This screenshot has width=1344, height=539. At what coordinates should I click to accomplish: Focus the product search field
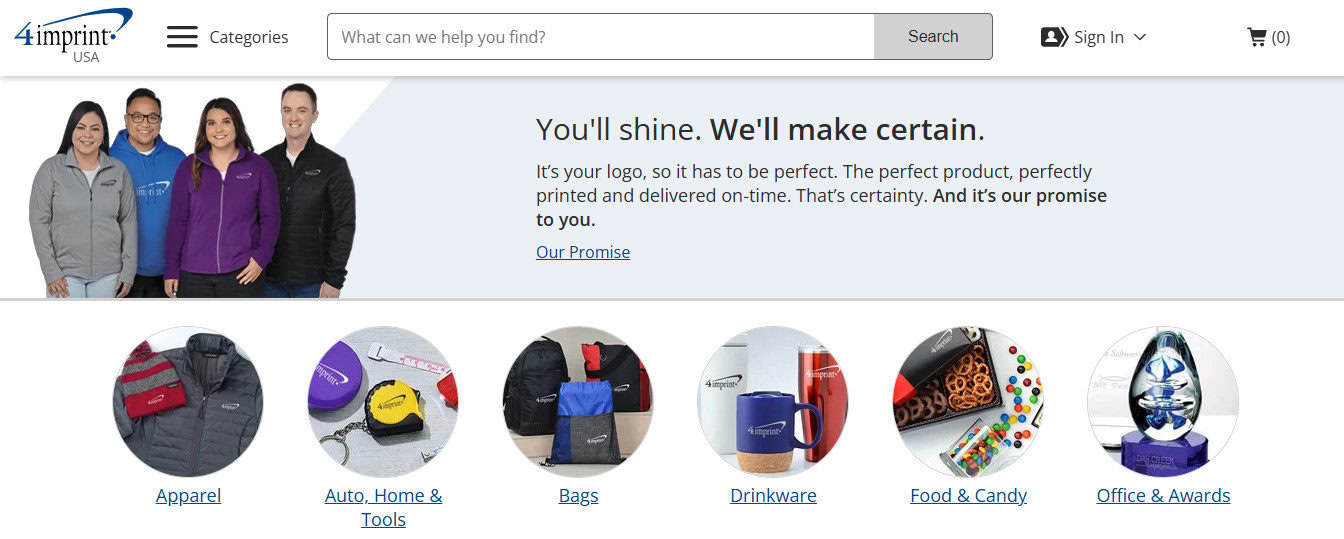pyautogui.click(x=600, y=37)
